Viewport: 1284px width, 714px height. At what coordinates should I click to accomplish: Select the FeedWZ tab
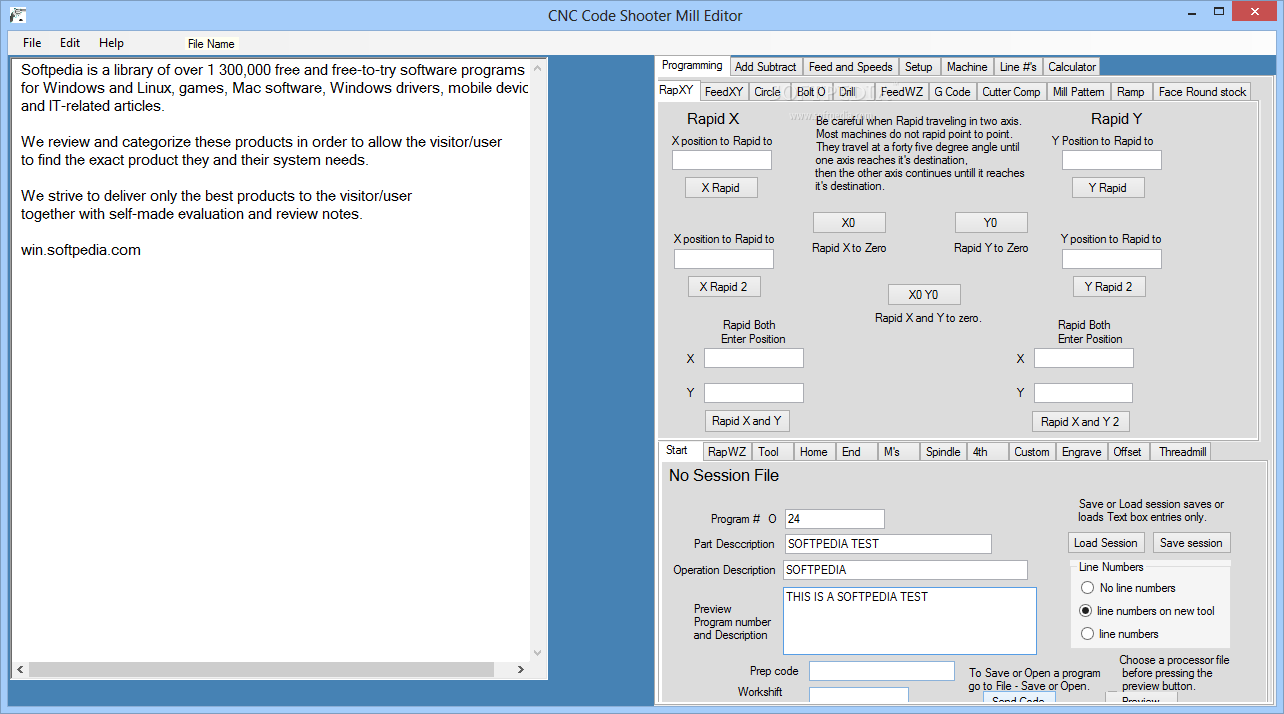point(901,92)
